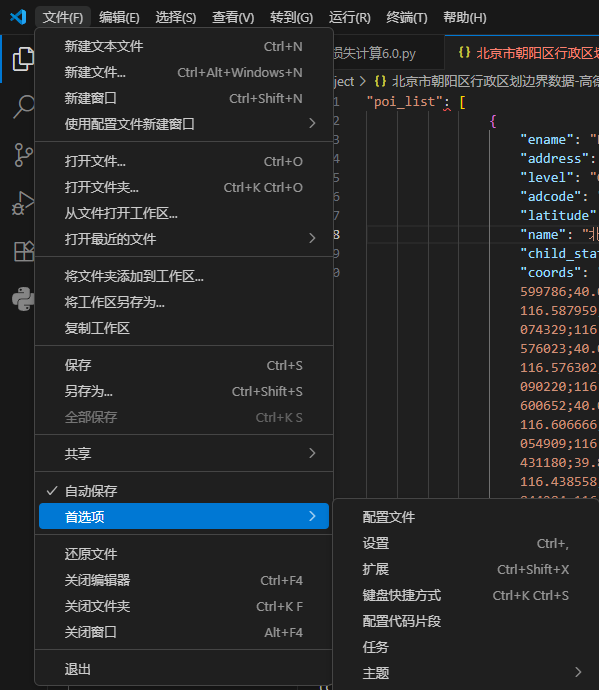Click the "latitude" key in editor
This screenshot has width=599, height=690.
pos(558,215)
